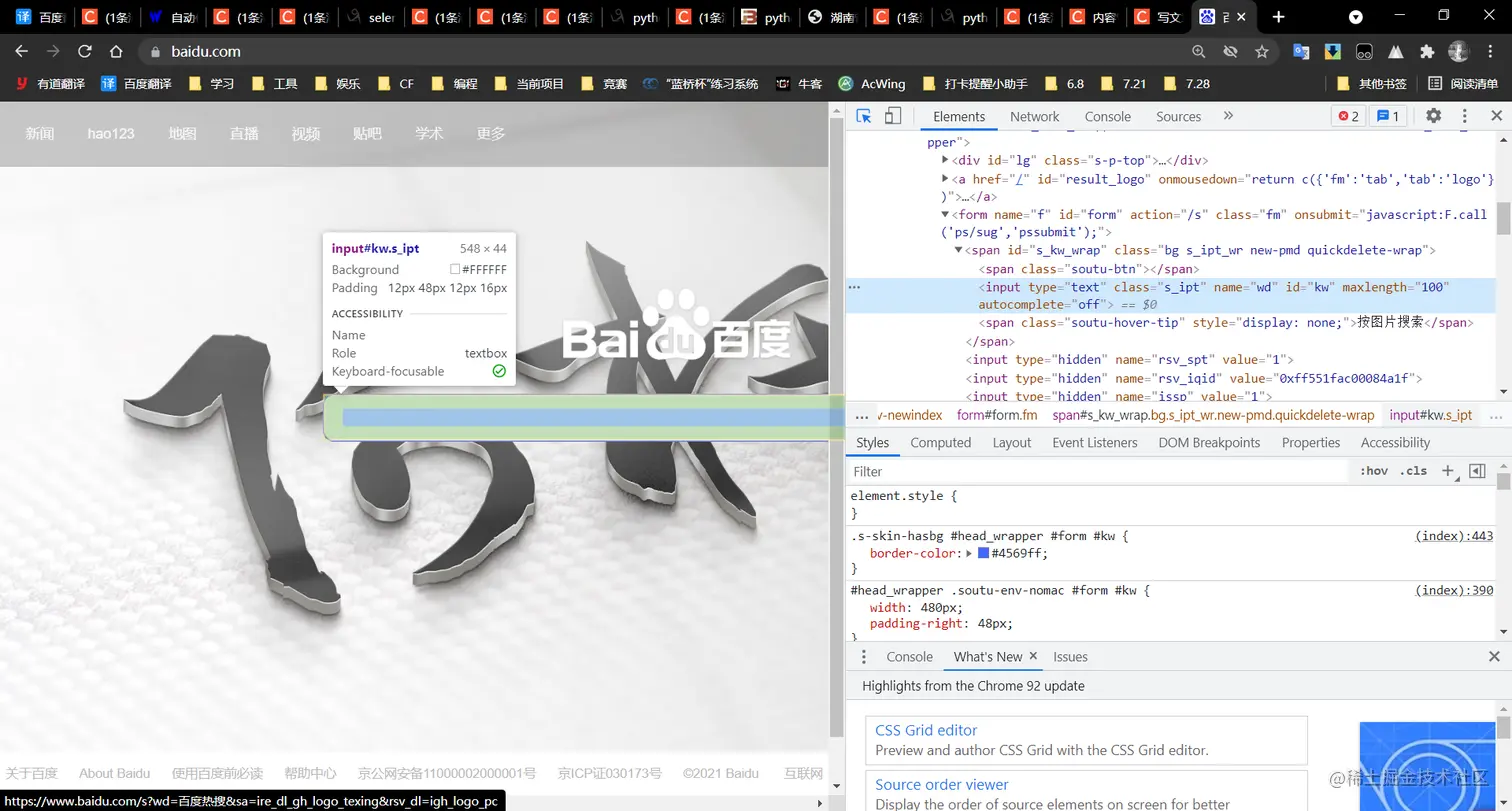Open the #4569ff color swatch picker
This screenshot has height=811, width=1512.
tap(983, 553)
